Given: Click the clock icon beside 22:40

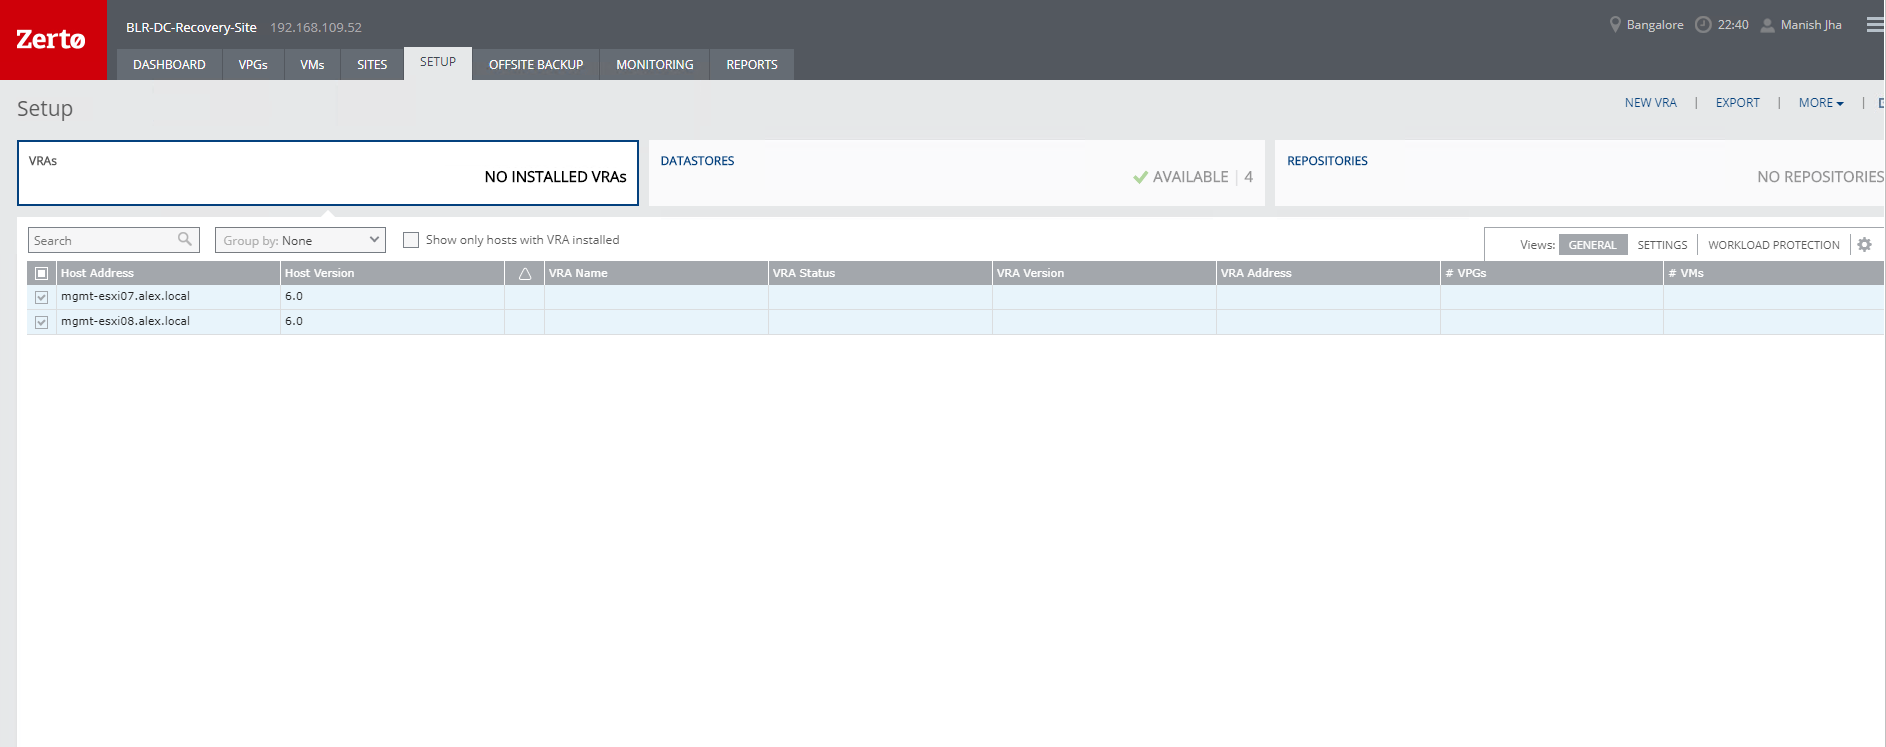Looking at the screenshot, I should 1703,25.
